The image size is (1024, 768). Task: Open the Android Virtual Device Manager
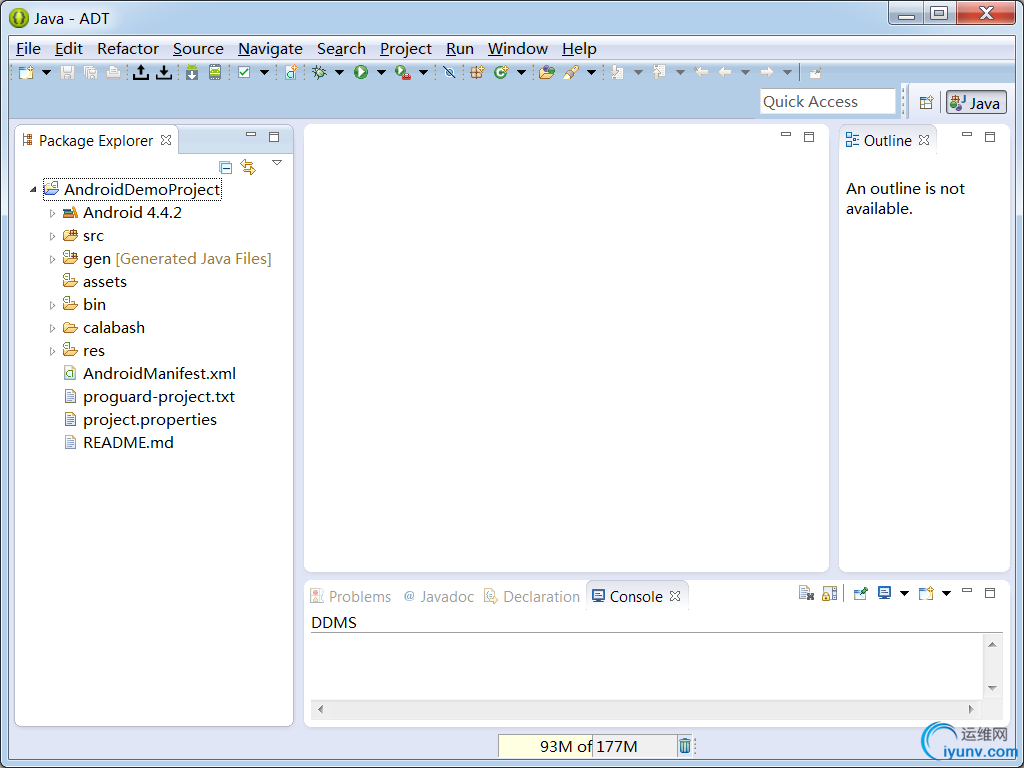(215, 72)
